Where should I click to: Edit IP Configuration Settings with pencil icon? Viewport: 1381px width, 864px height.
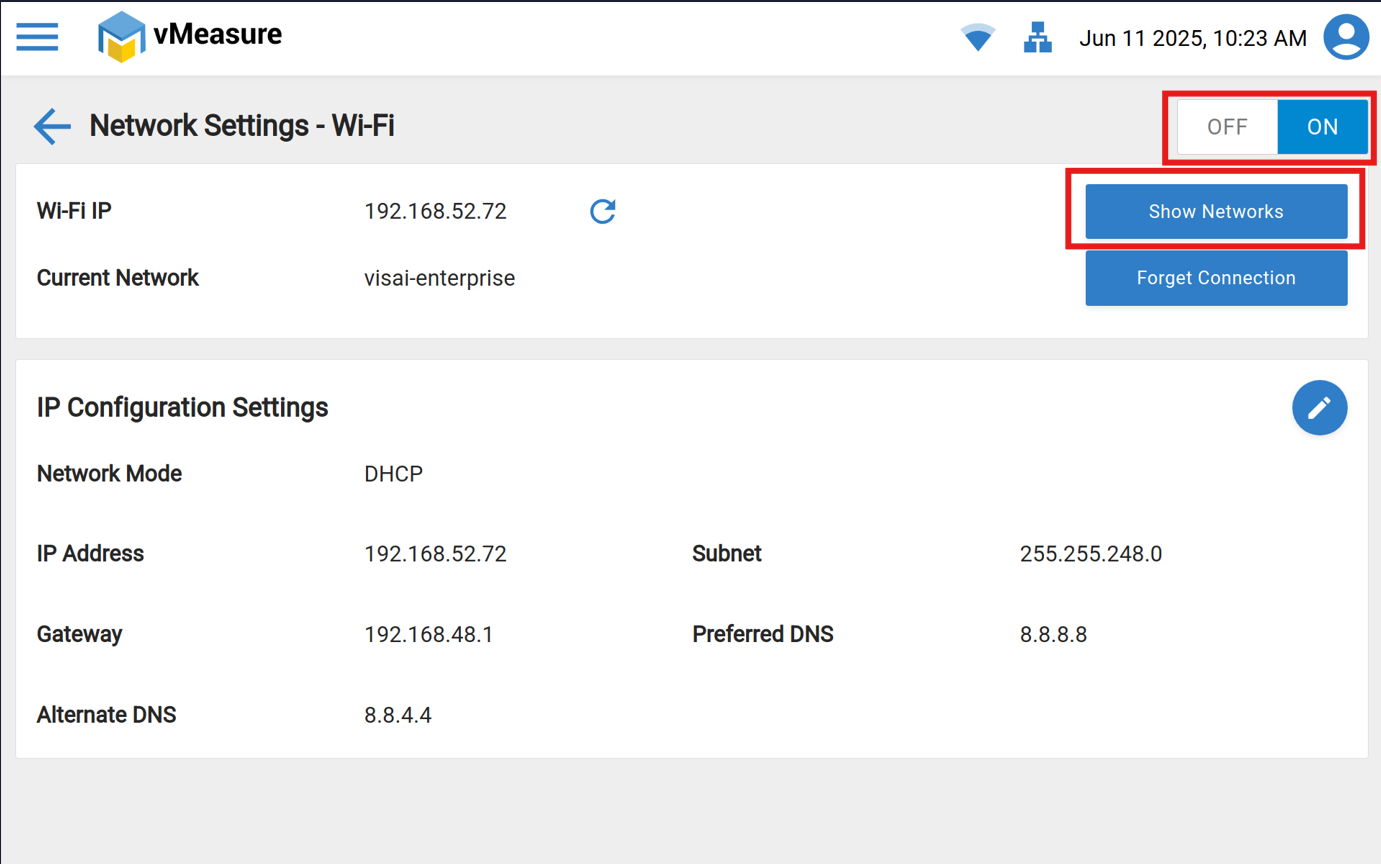[1319, 408]
